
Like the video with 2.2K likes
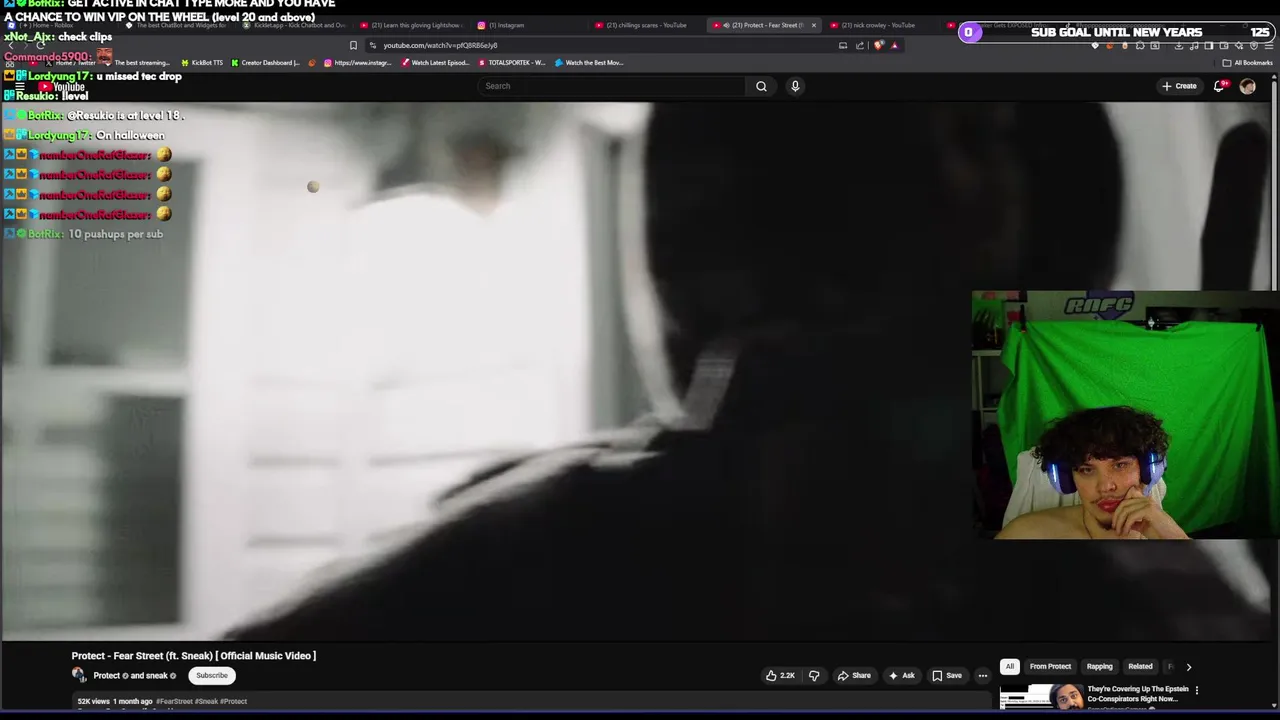[780, 676]
